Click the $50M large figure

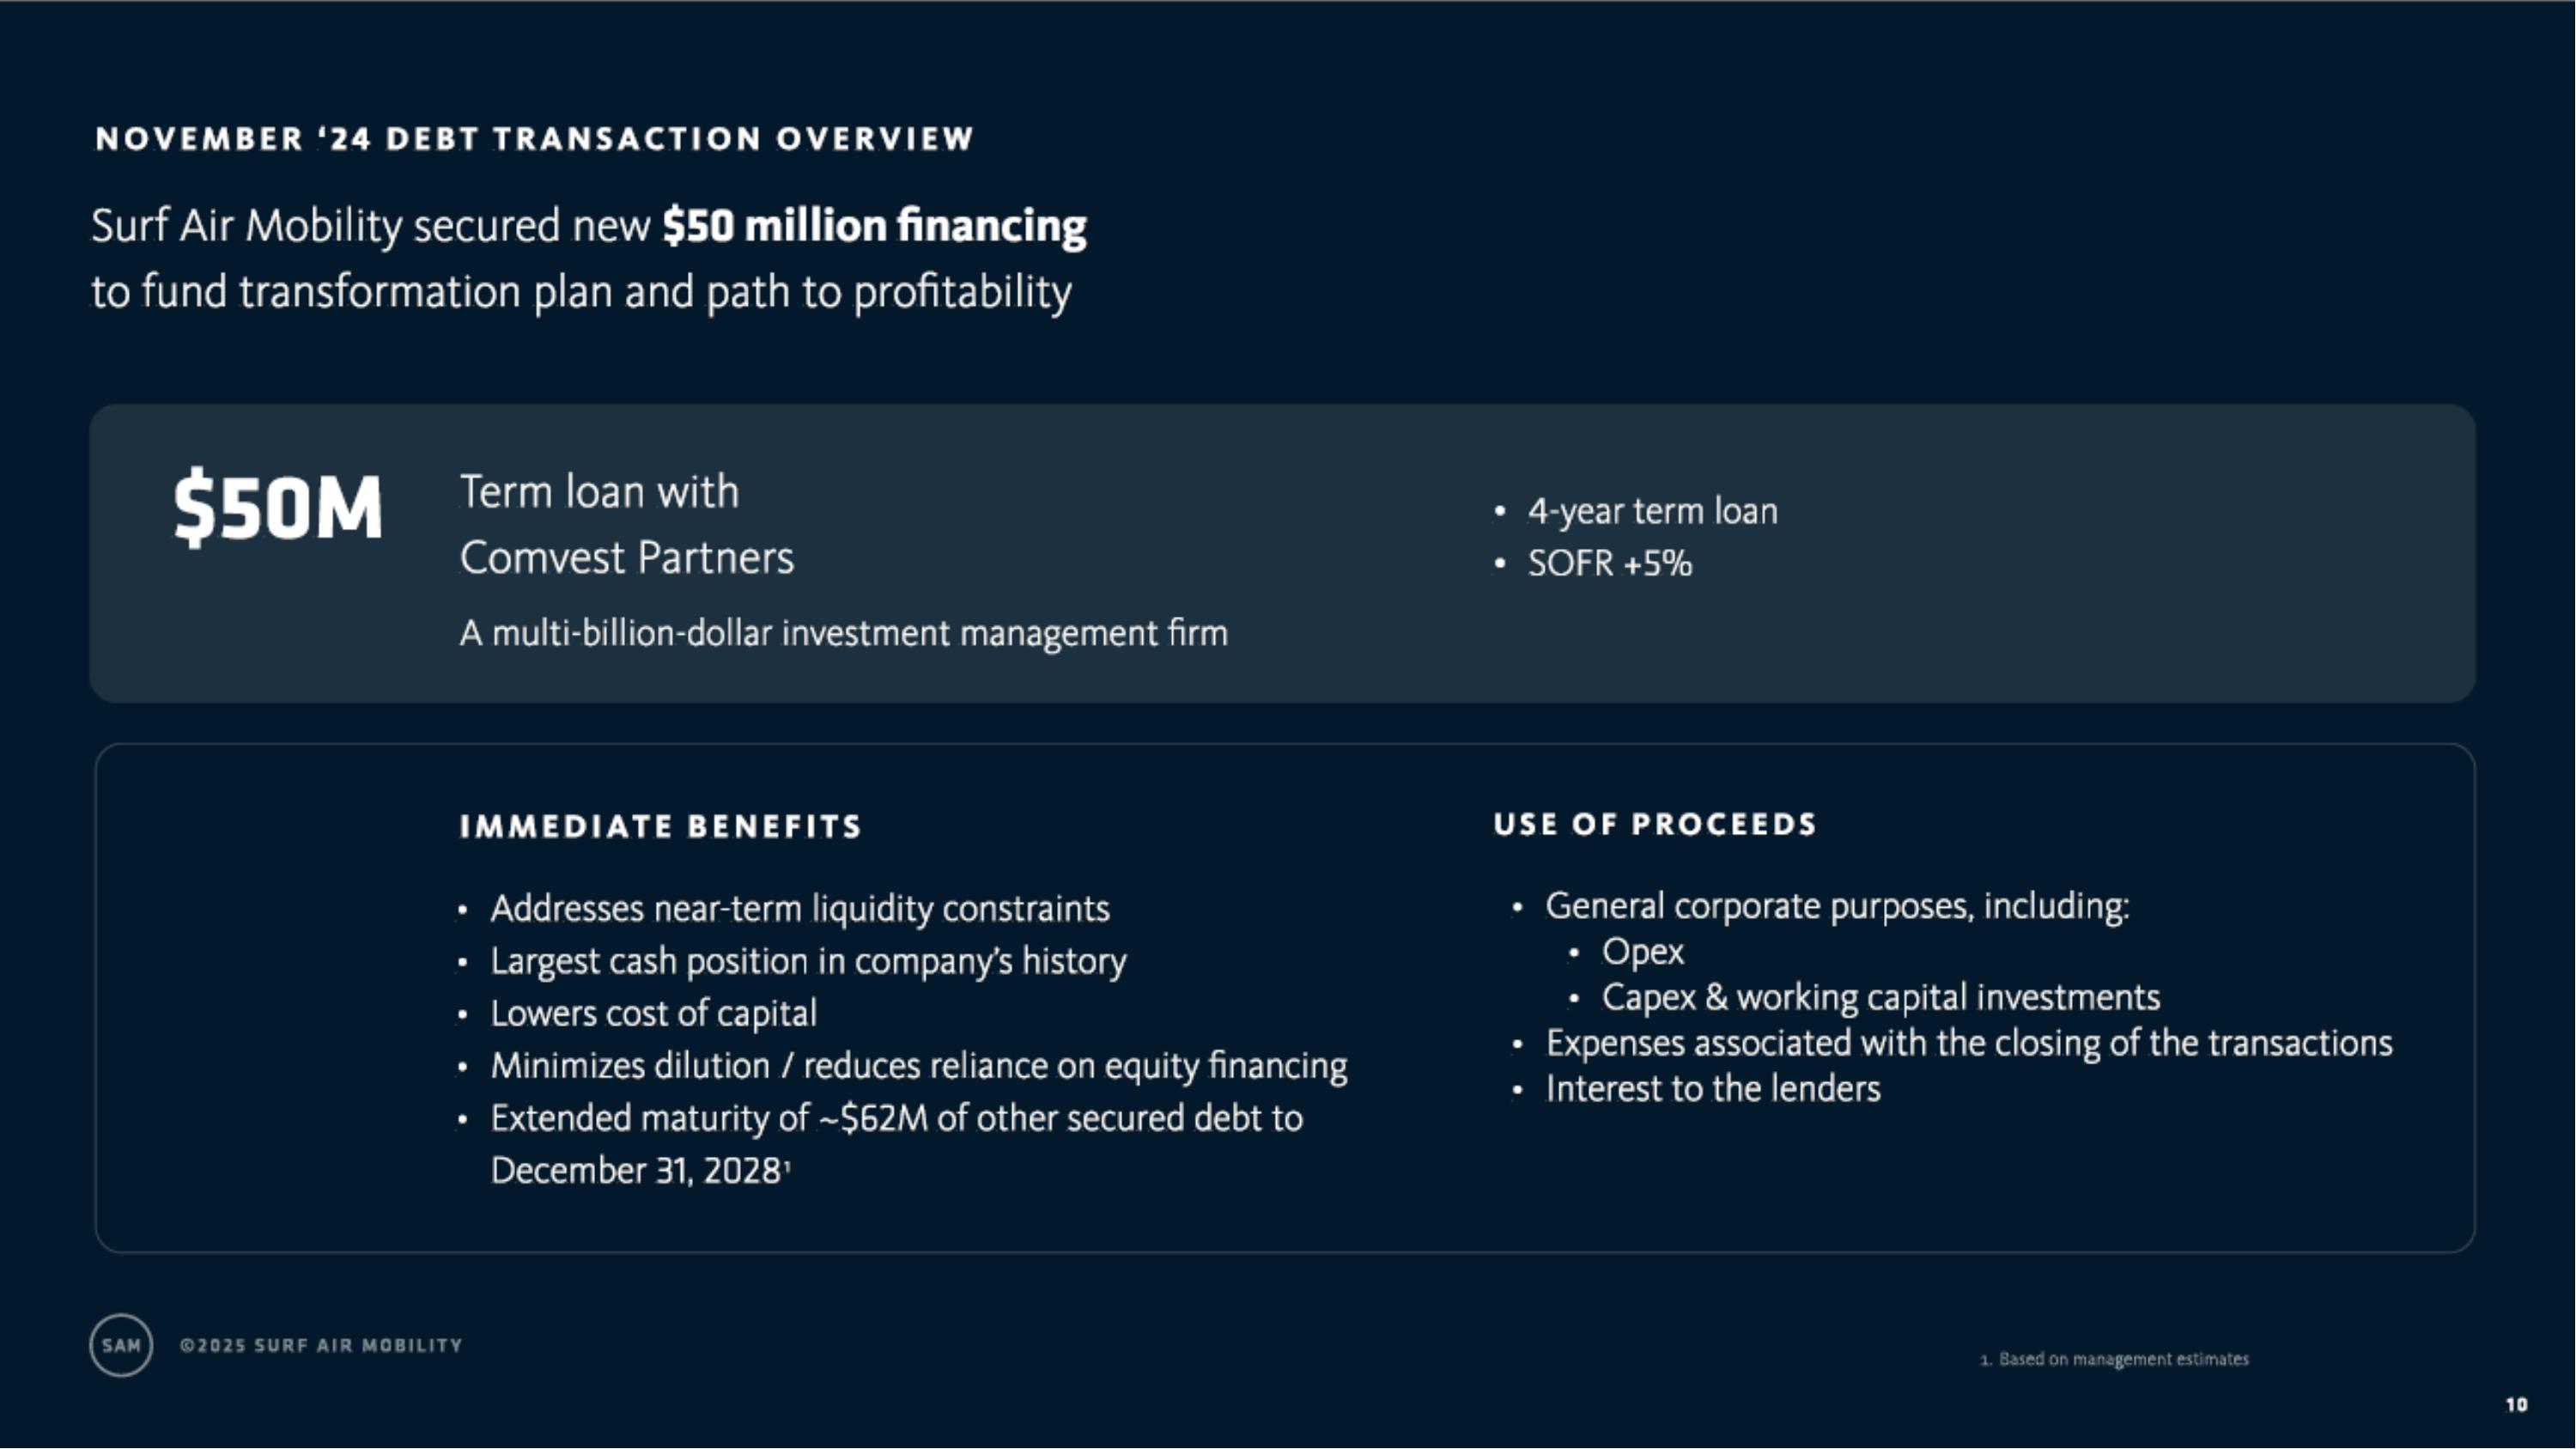278,508
